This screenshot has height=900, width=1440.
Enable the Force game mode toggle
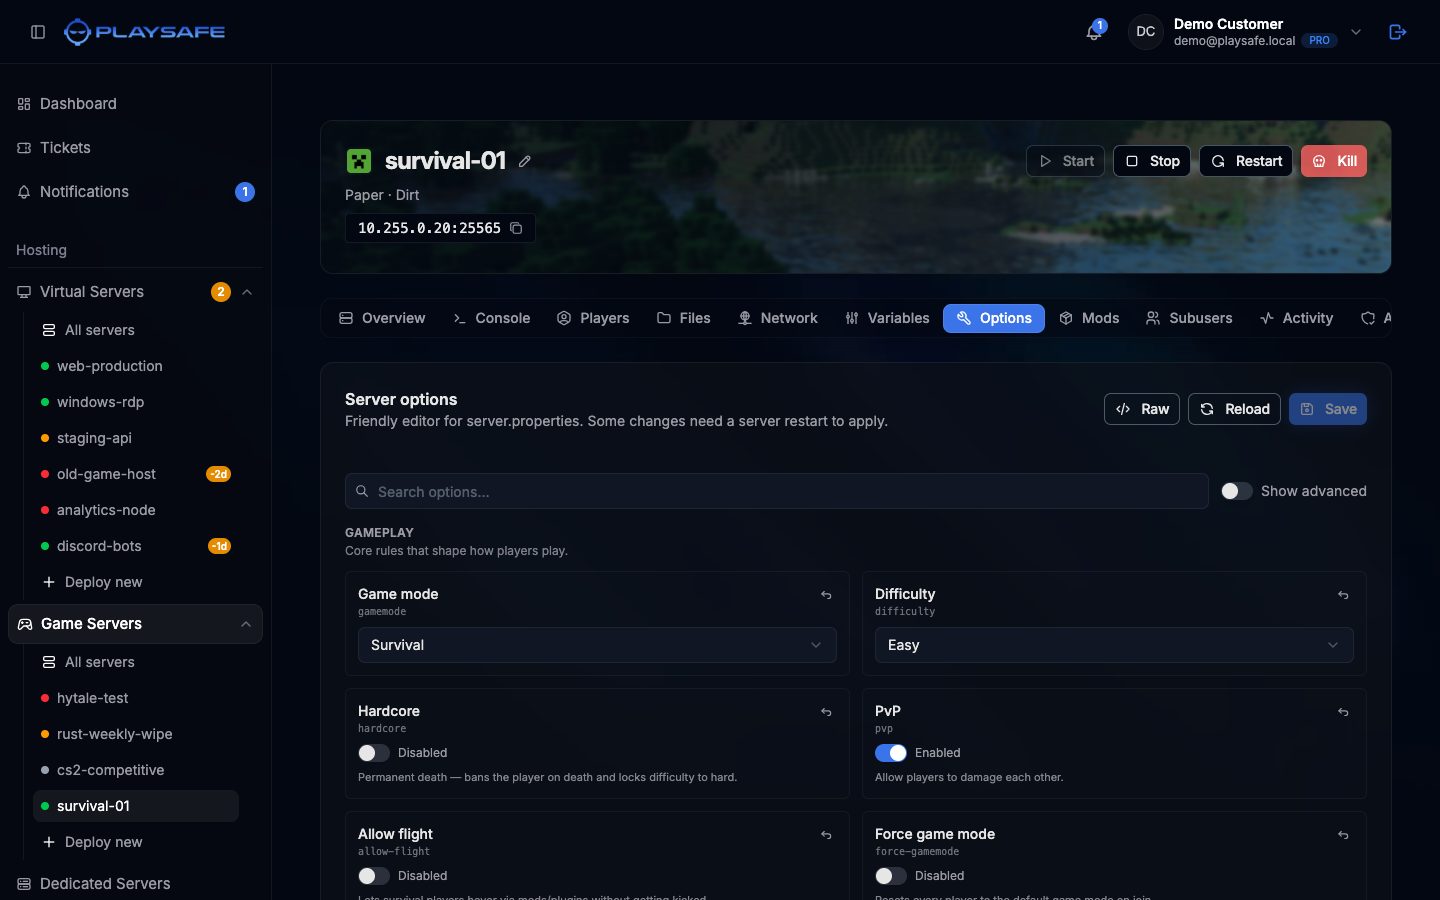point(891,876)
